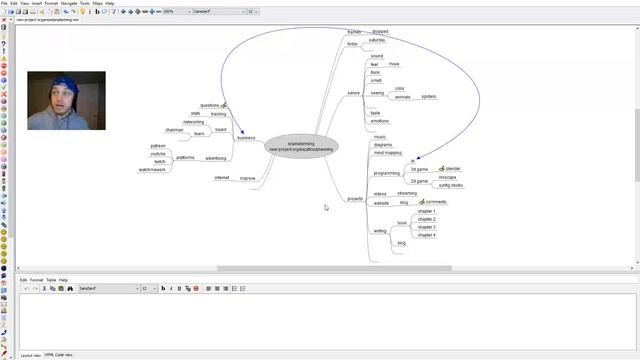Align note text left
The image size is (640, 360).
209,289
